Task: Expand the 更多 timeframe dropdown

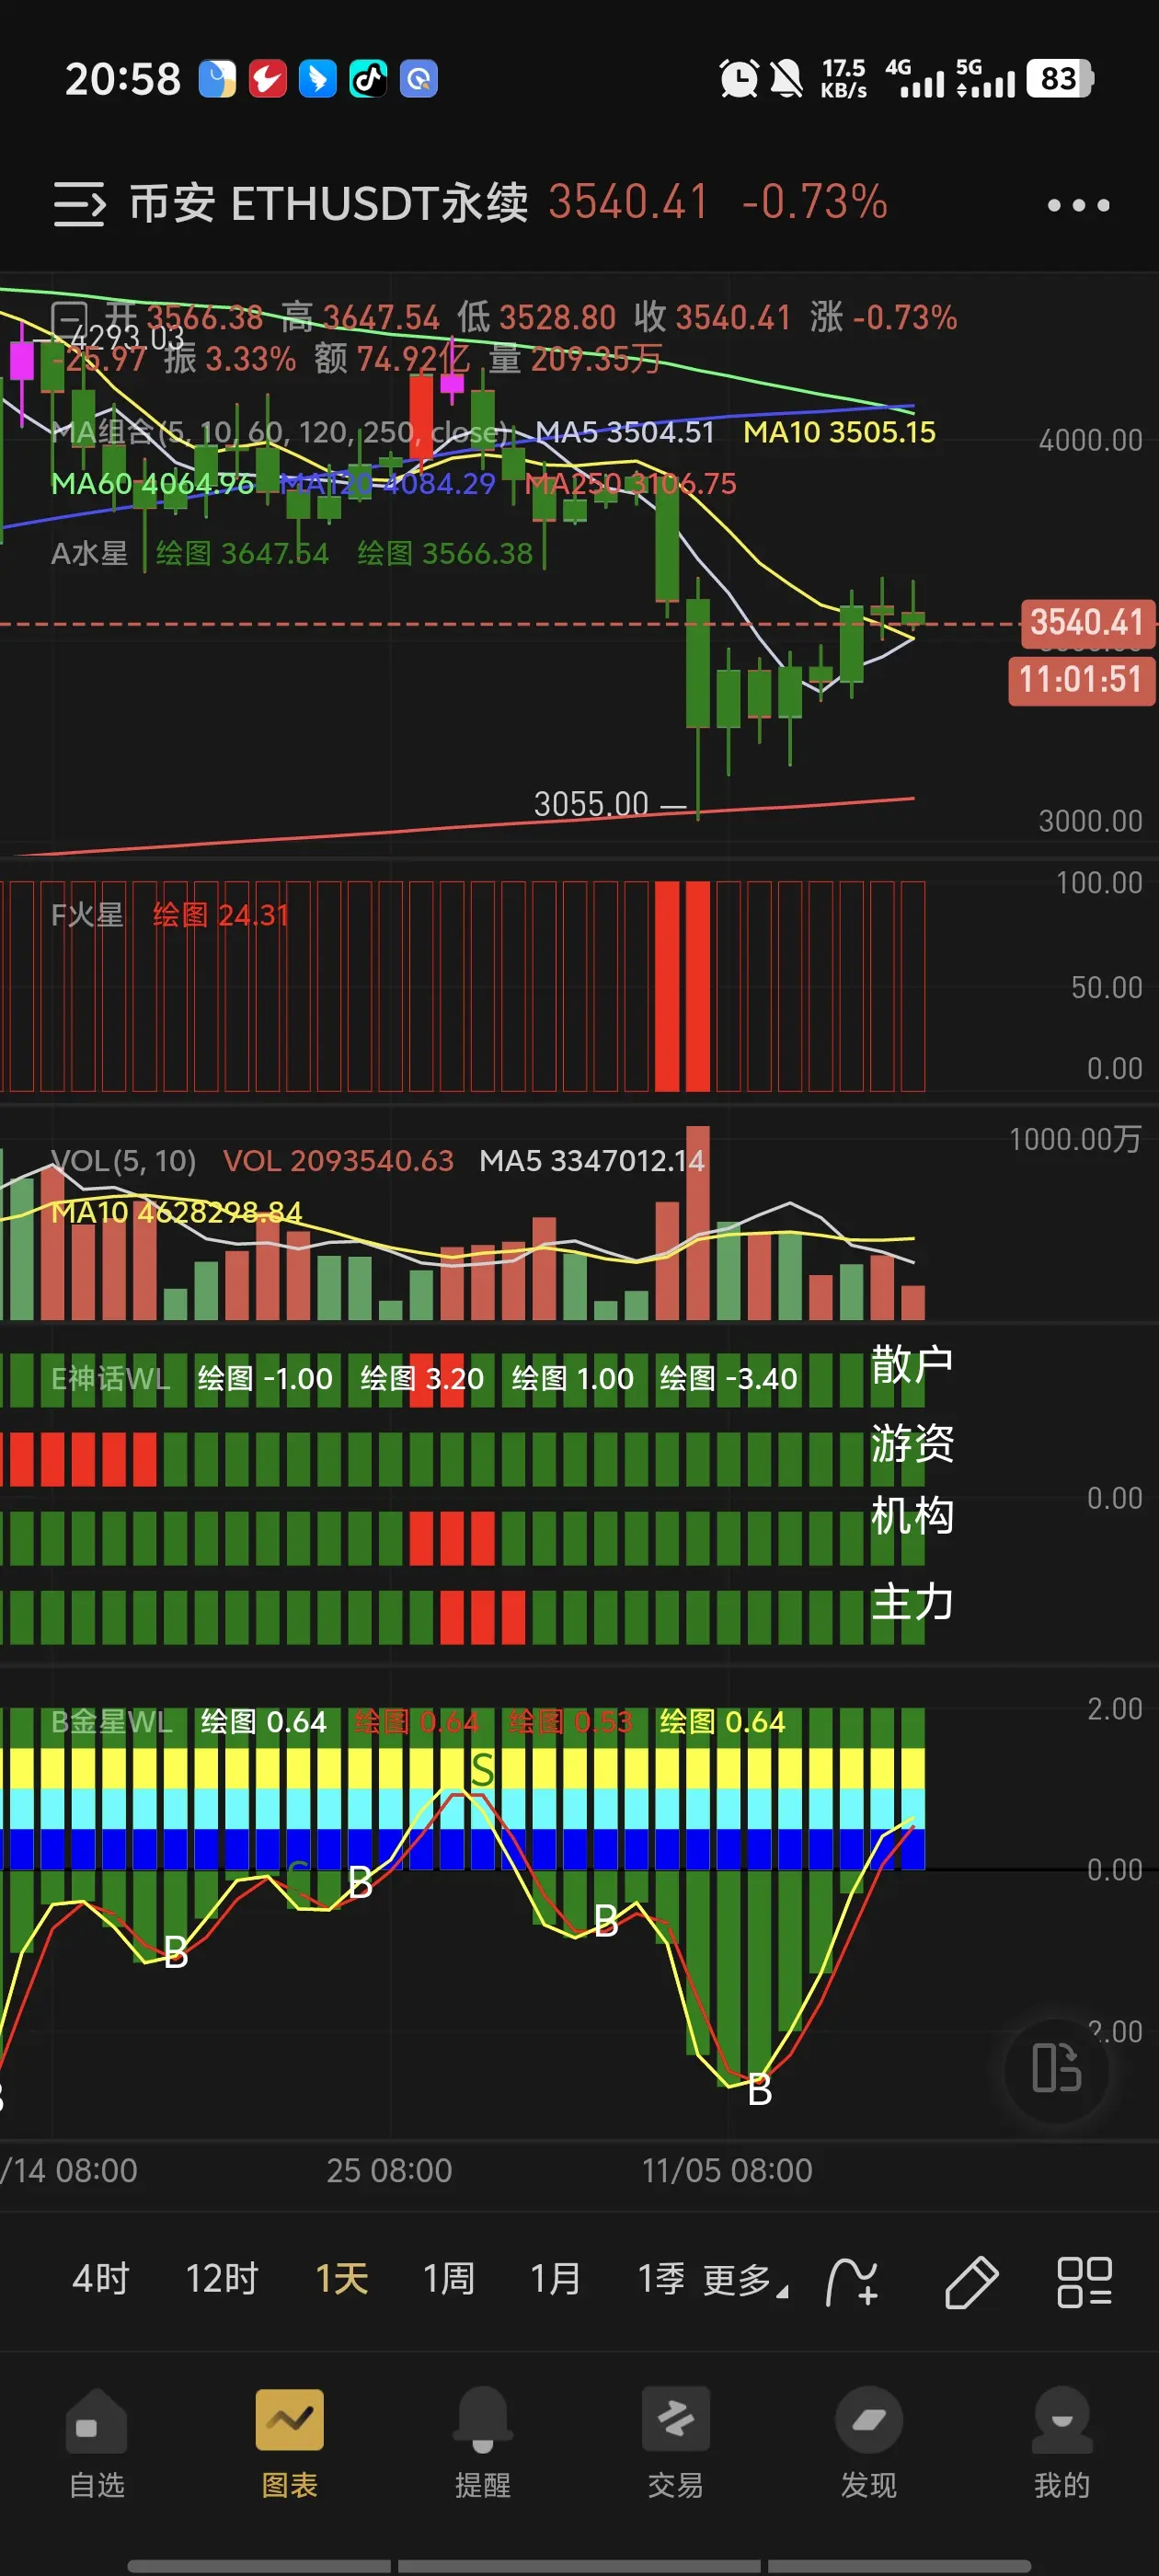Action: coord(745,2281)
